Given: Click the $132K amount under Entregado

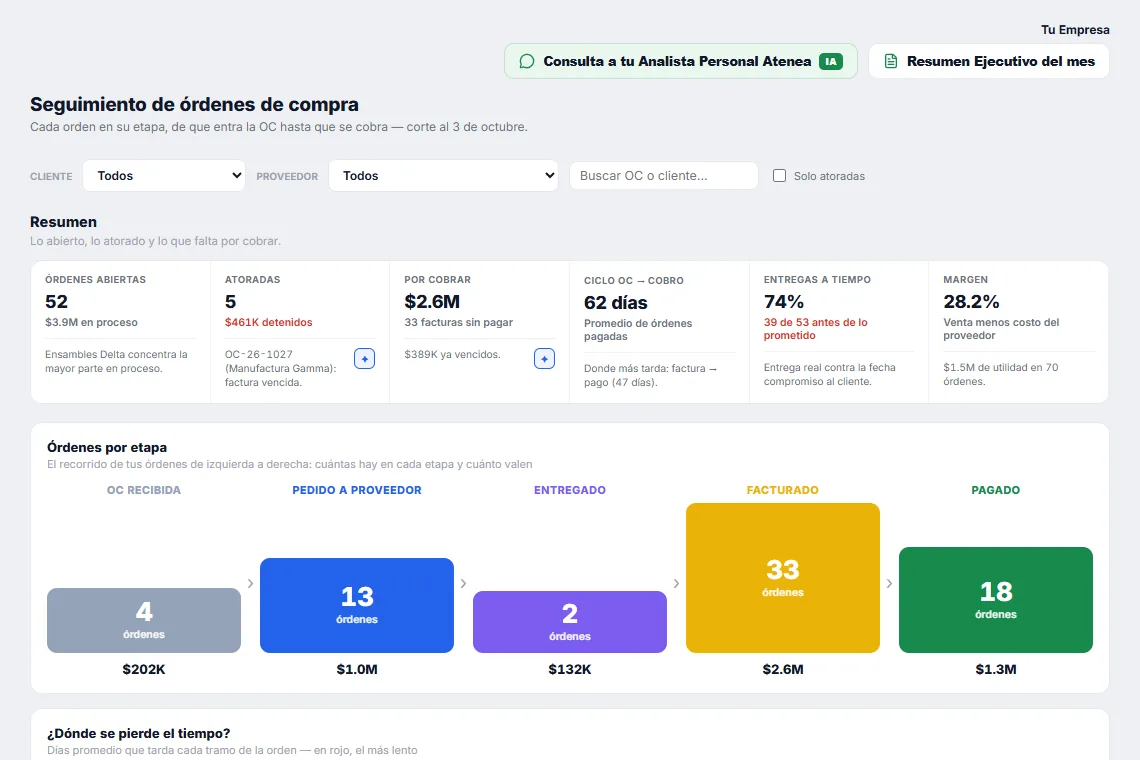Looking at the screenshot, I should (x=570, y=669).
